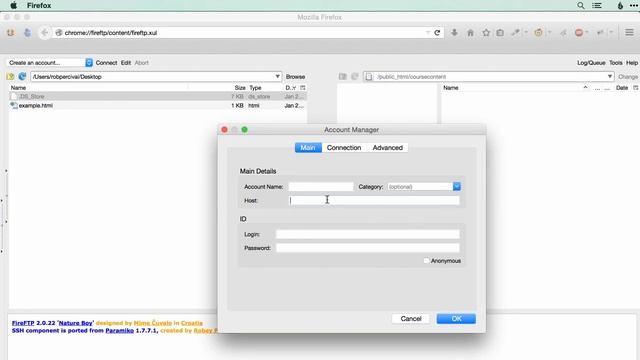
Task: Sort remote files by Name column header
Action: (x=451, y=88)
